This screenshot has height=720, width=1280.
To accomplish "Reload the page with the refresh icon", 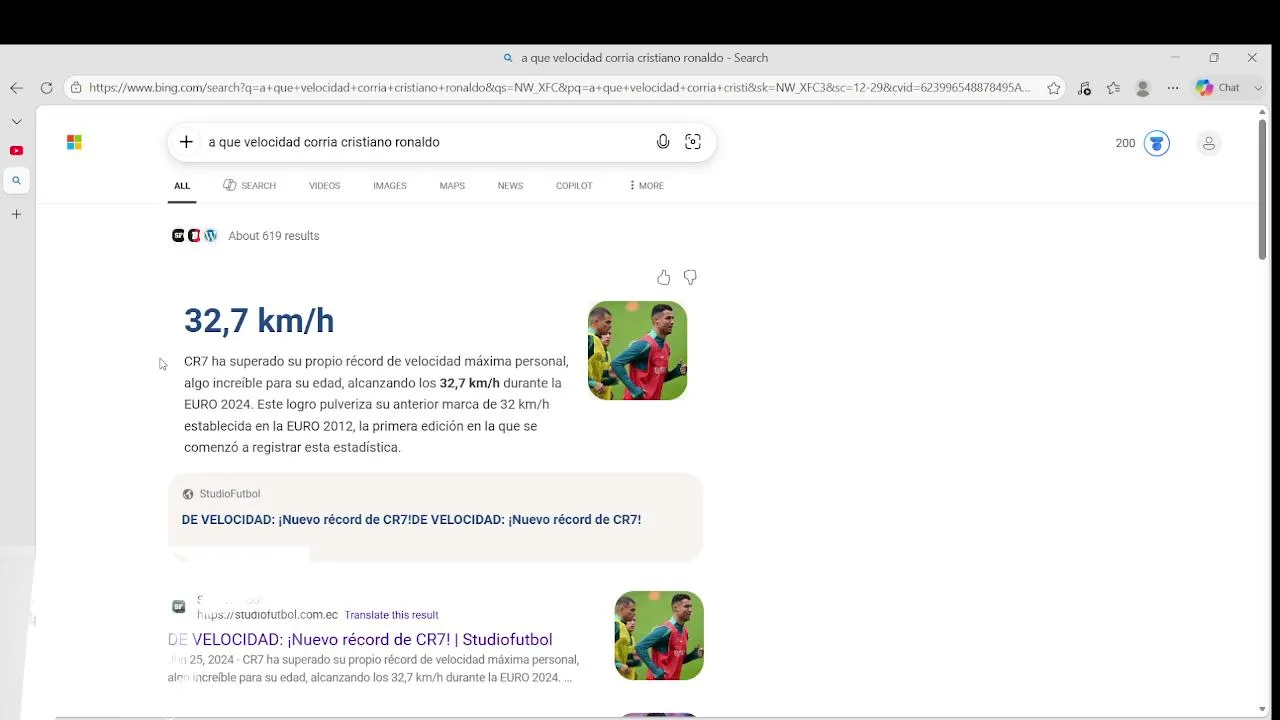I will coord(46,88).
